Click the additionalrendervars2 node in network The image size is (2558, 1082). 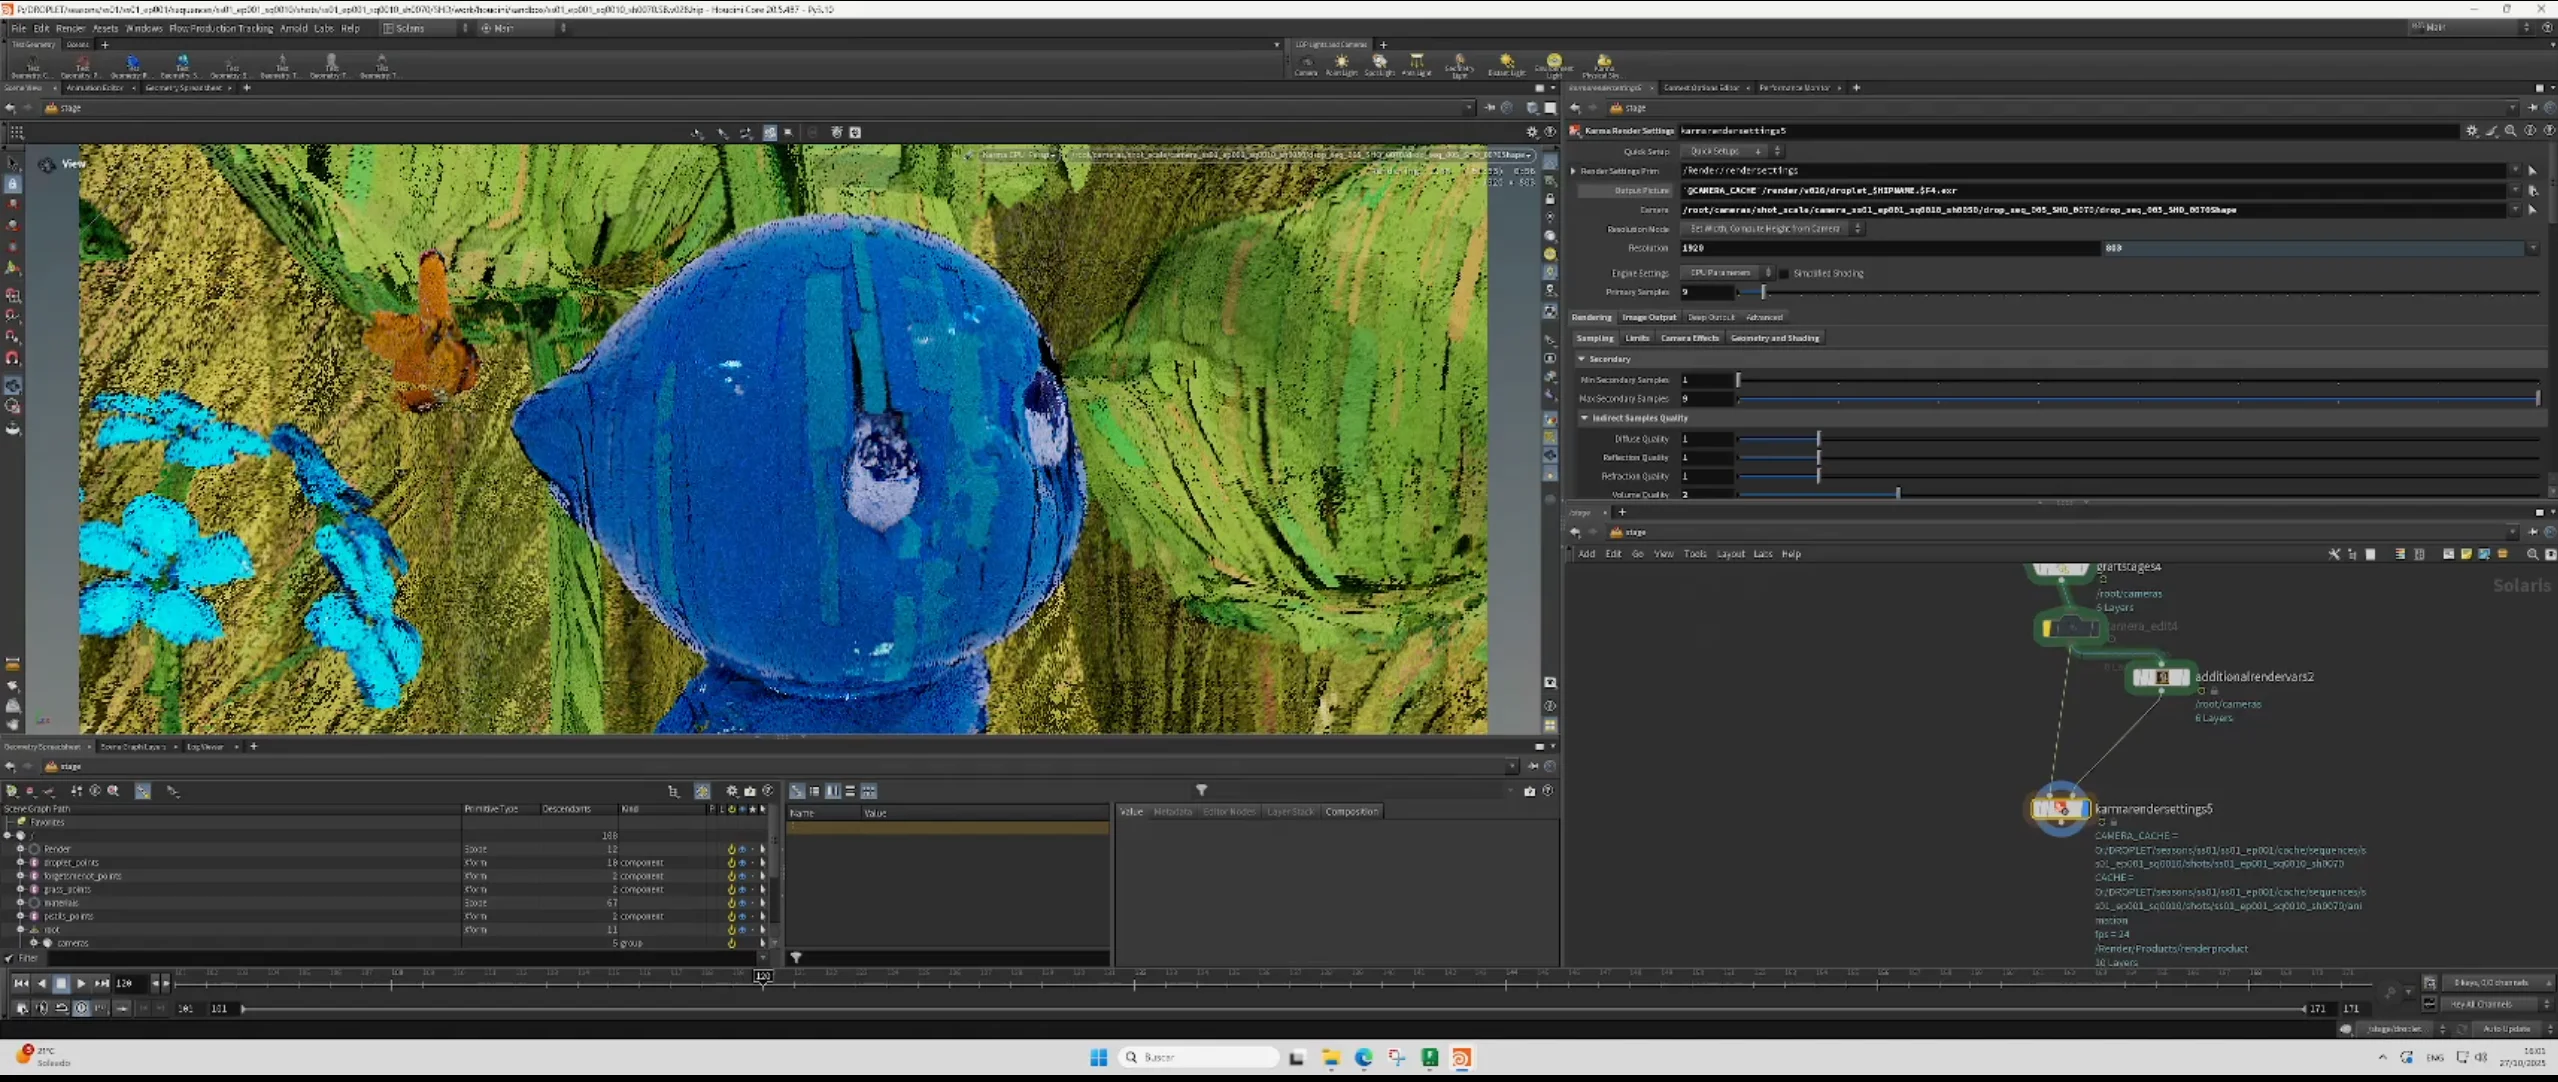pos(2160,677)
